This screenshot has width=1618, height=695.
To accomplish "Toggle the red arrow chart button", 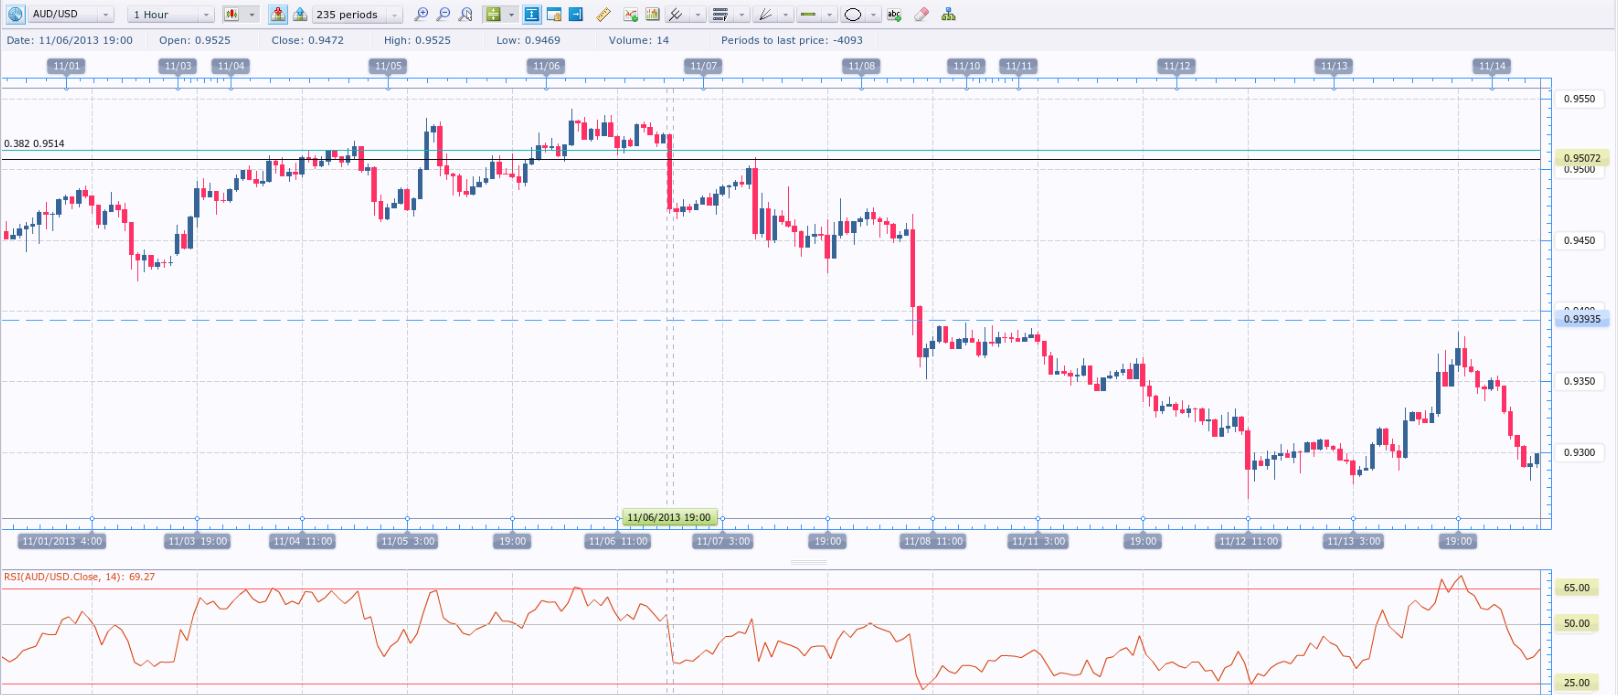I will click(x=278, y=14).
